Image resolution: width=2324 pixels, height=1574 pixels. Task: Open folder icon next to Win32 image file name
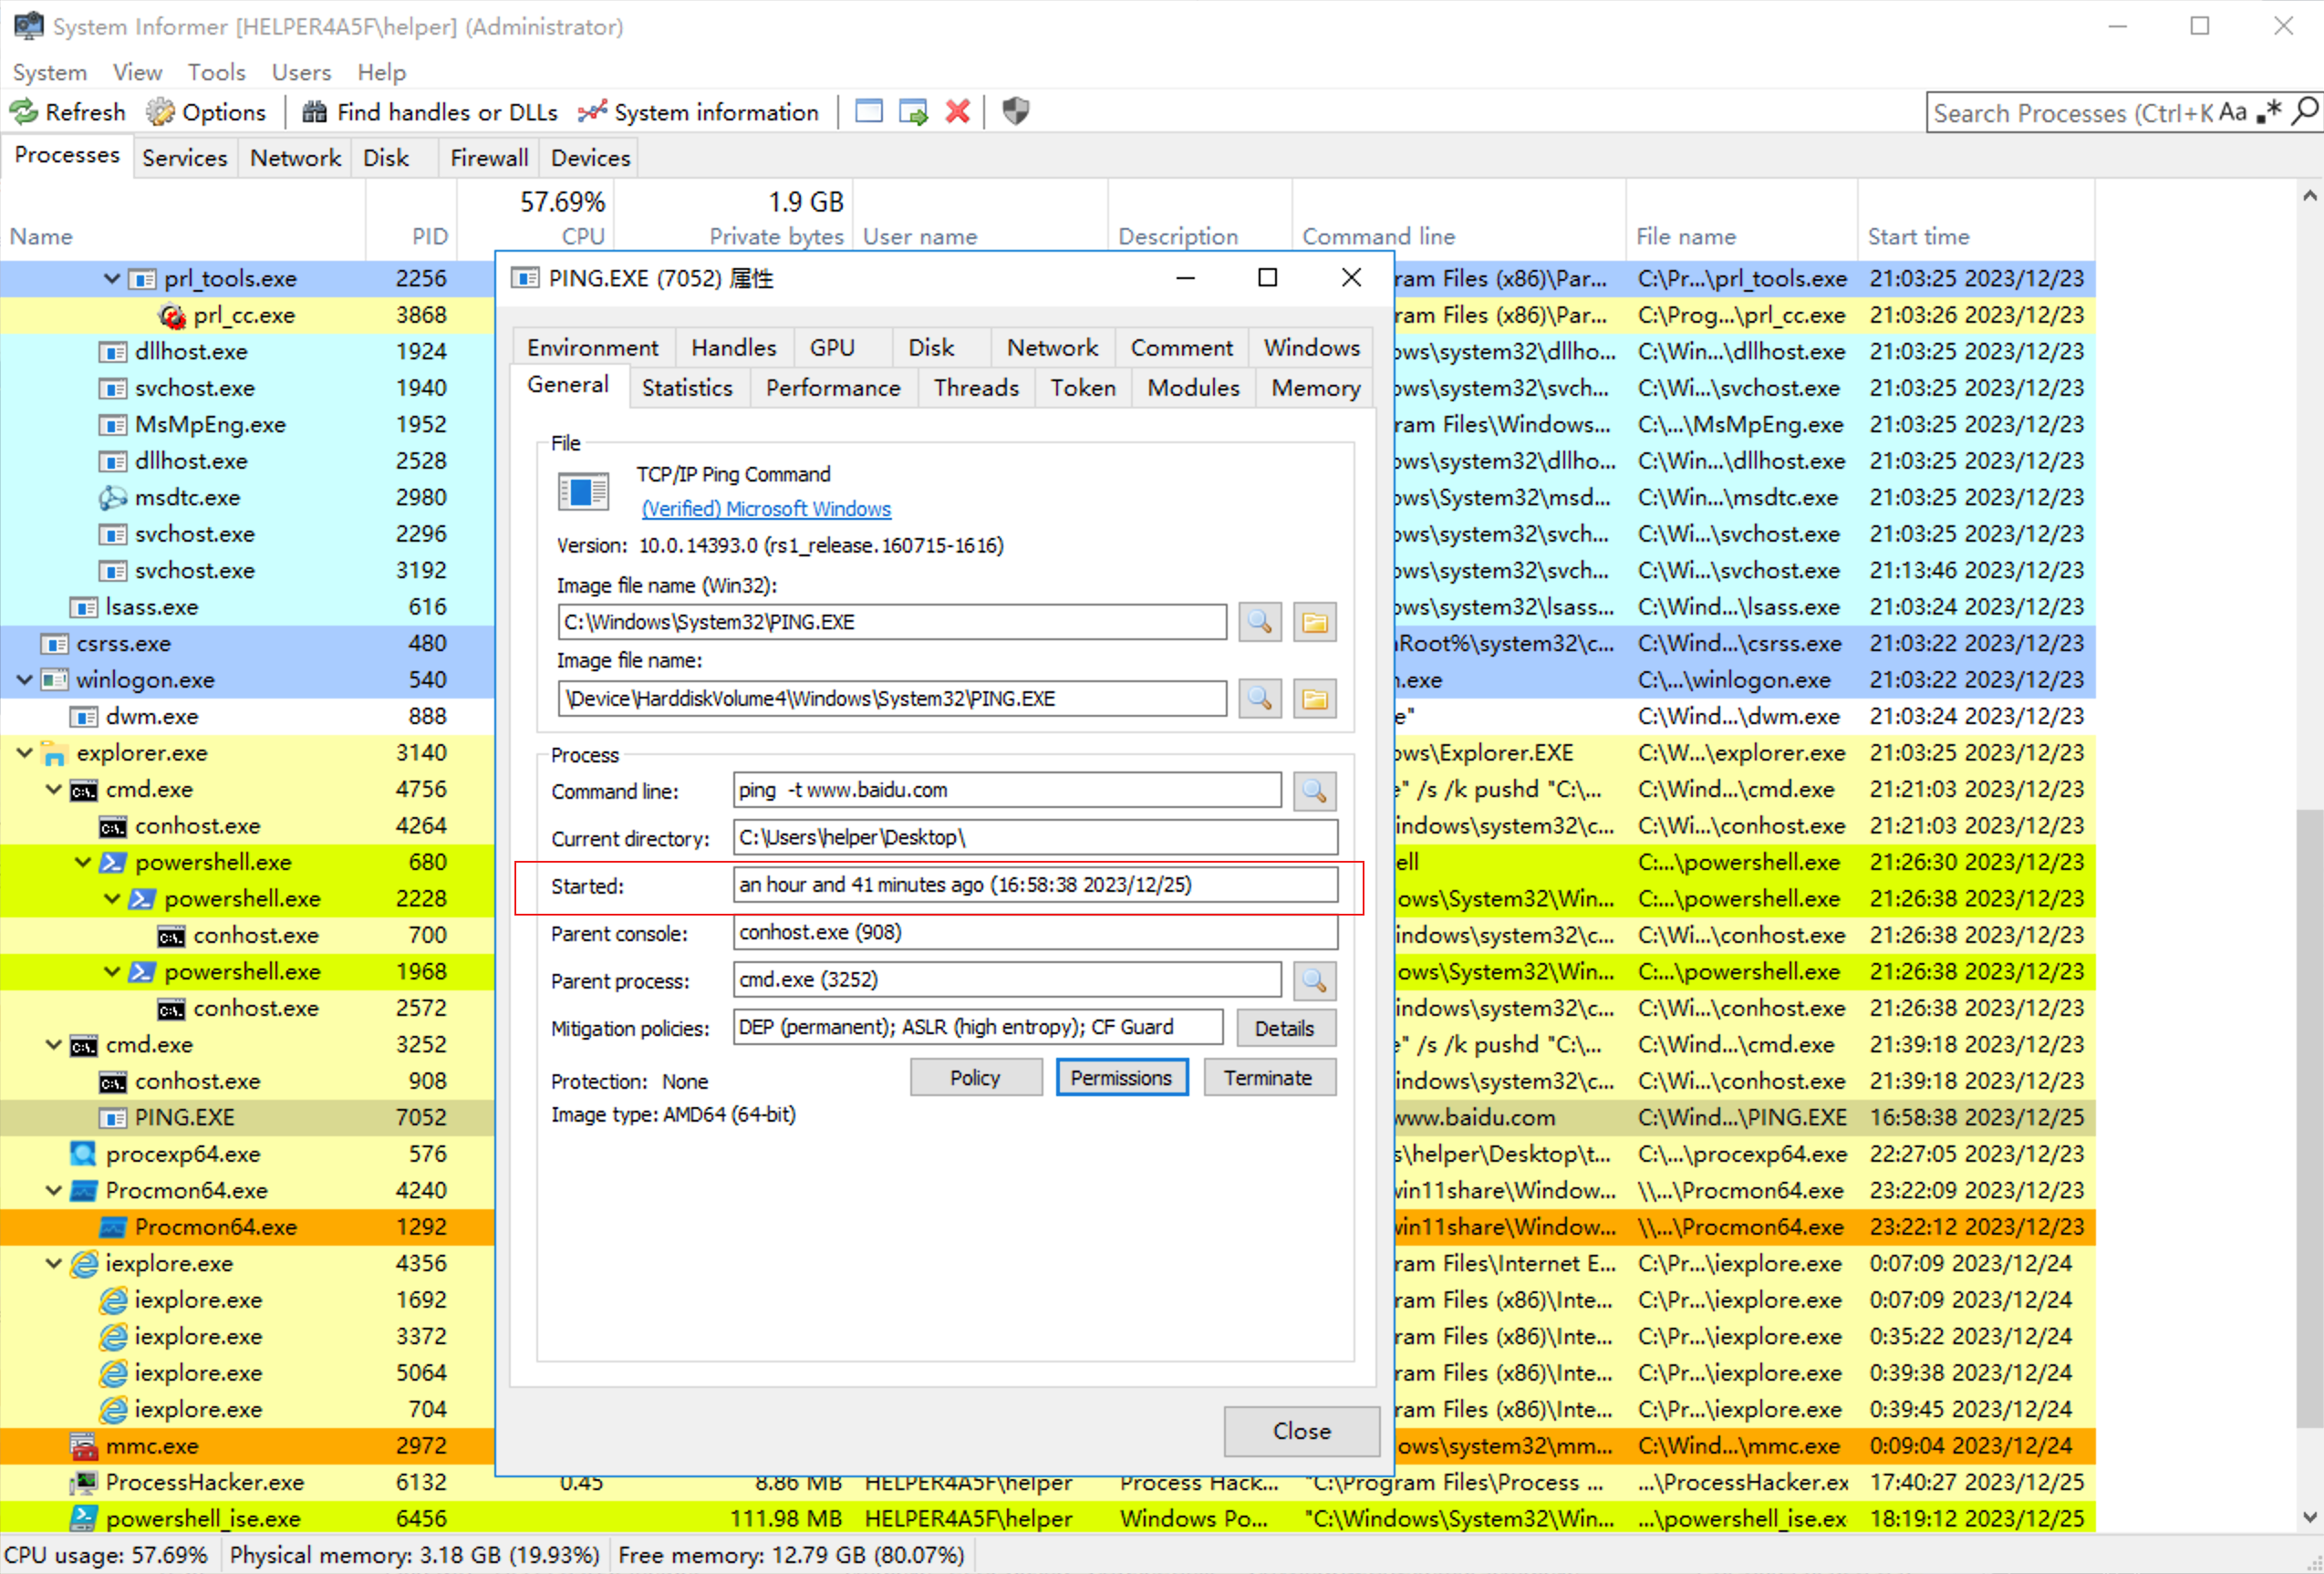tap(1313, 623)
